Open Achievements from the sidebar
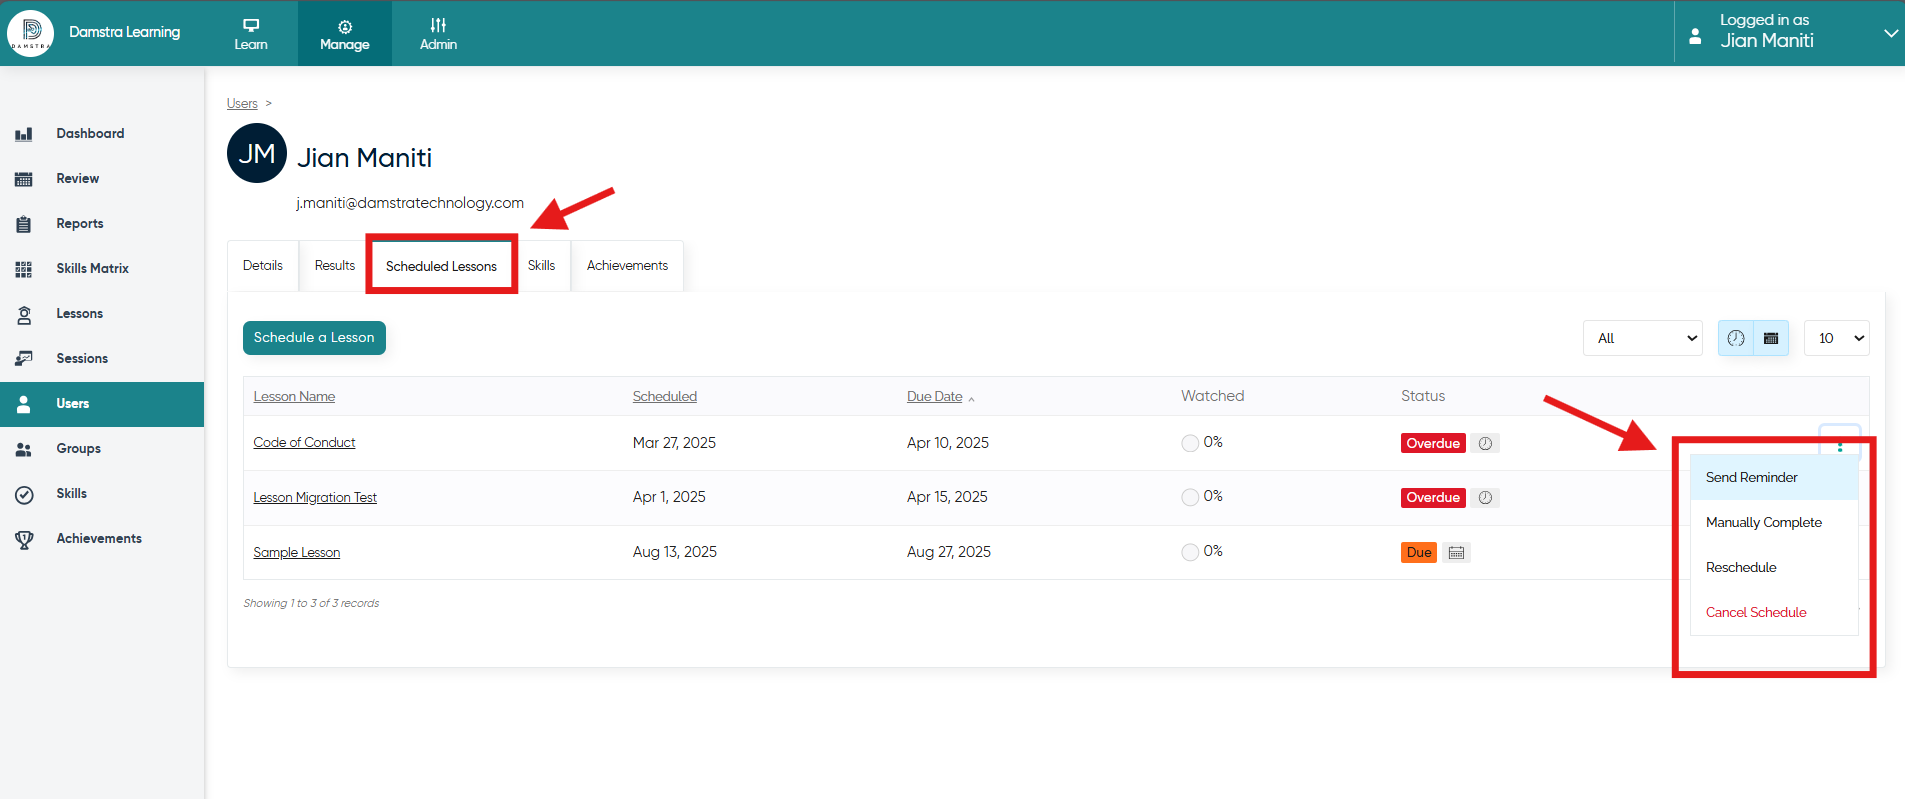Viewport: 1905px width, 799px height. [102, 539]
